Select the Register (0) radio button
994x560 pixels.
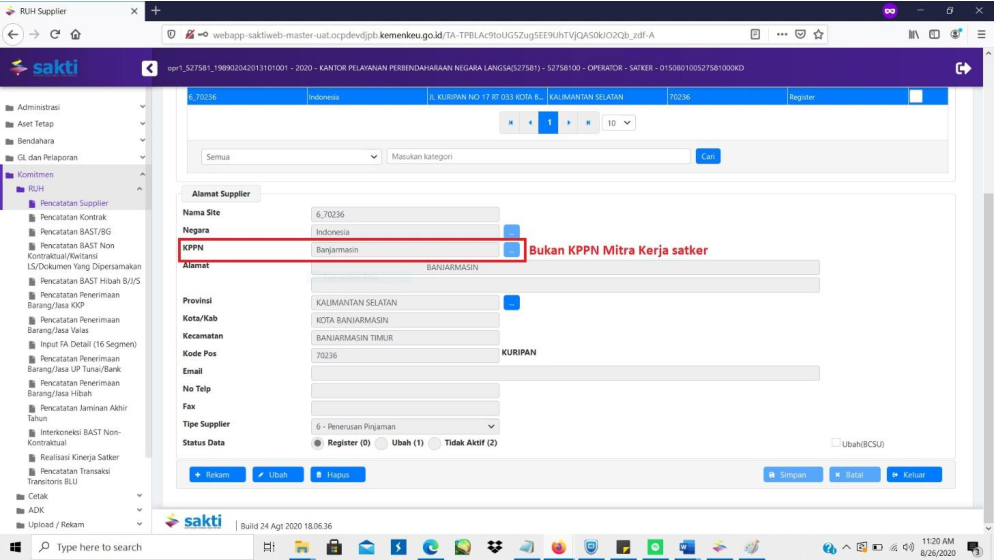[x=319, y=443]
